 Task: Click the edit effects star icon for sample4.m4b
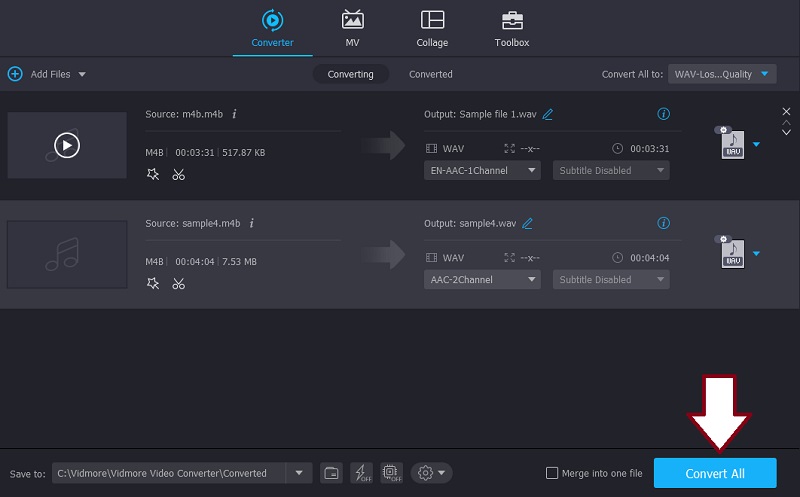[x=153, y=283]
